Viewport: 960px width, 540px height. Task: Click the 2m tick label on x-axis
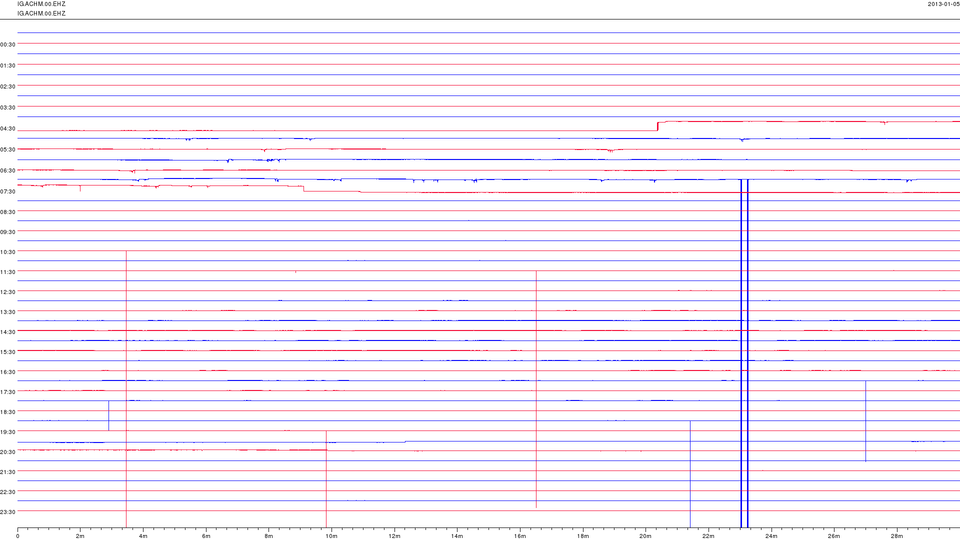(x=80, y=536)
